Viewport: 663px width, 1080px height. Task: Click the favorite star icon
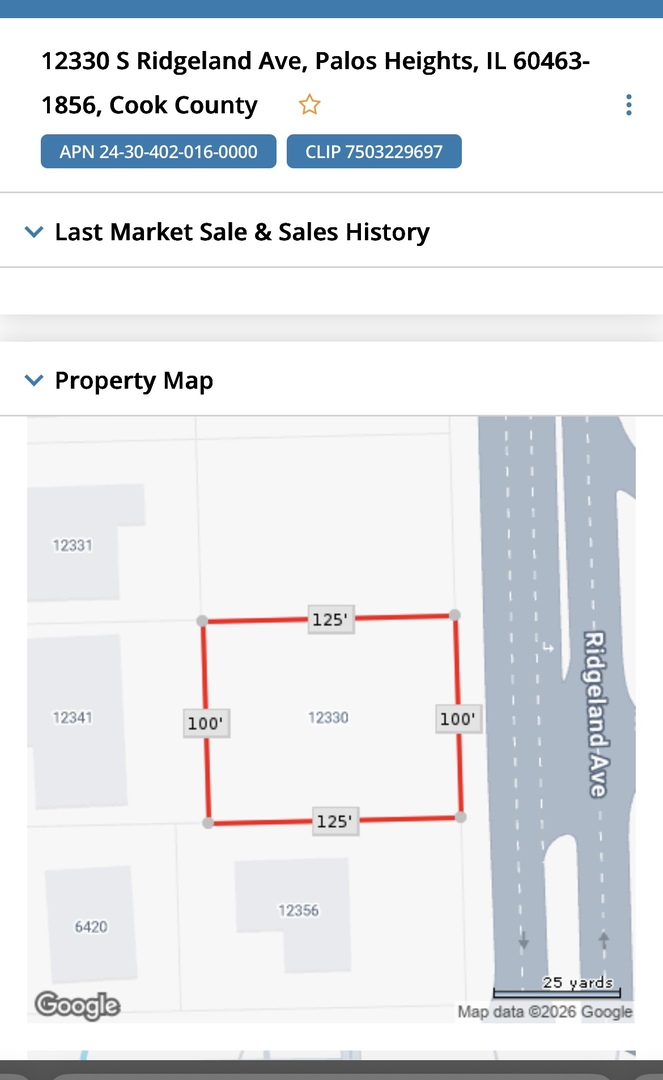pos(309,105)
